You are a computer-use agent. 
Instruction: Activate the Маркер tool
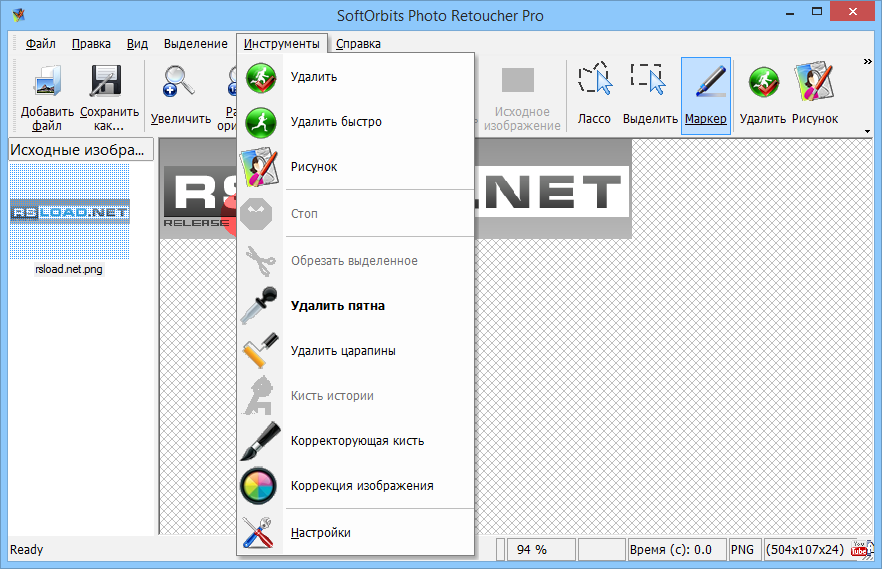coord(706,96)
